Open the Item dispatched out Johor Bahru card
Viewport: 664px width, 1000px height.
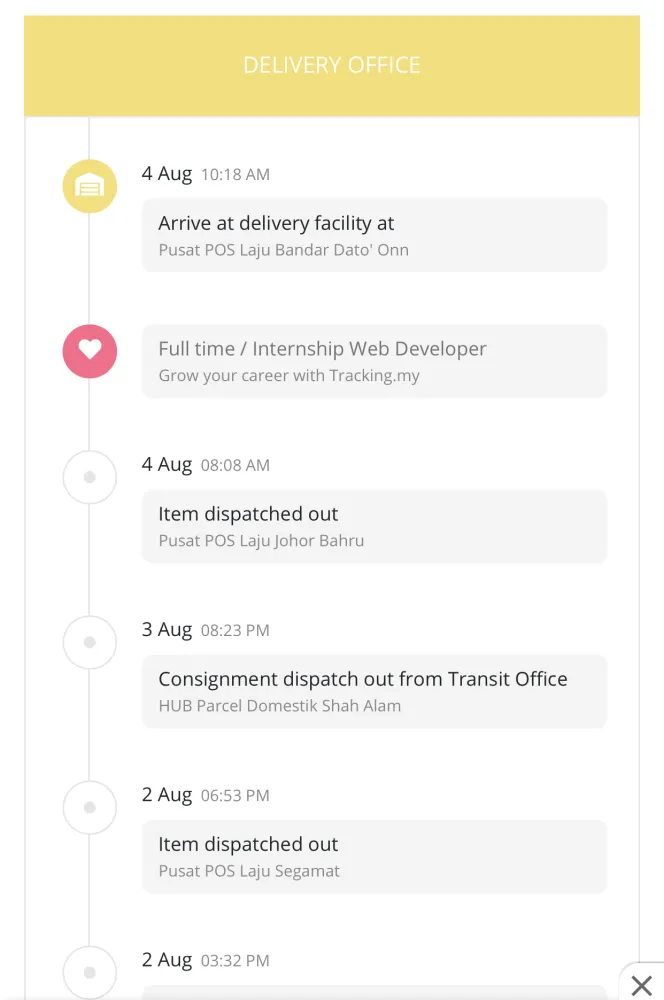tap(374, 526)
